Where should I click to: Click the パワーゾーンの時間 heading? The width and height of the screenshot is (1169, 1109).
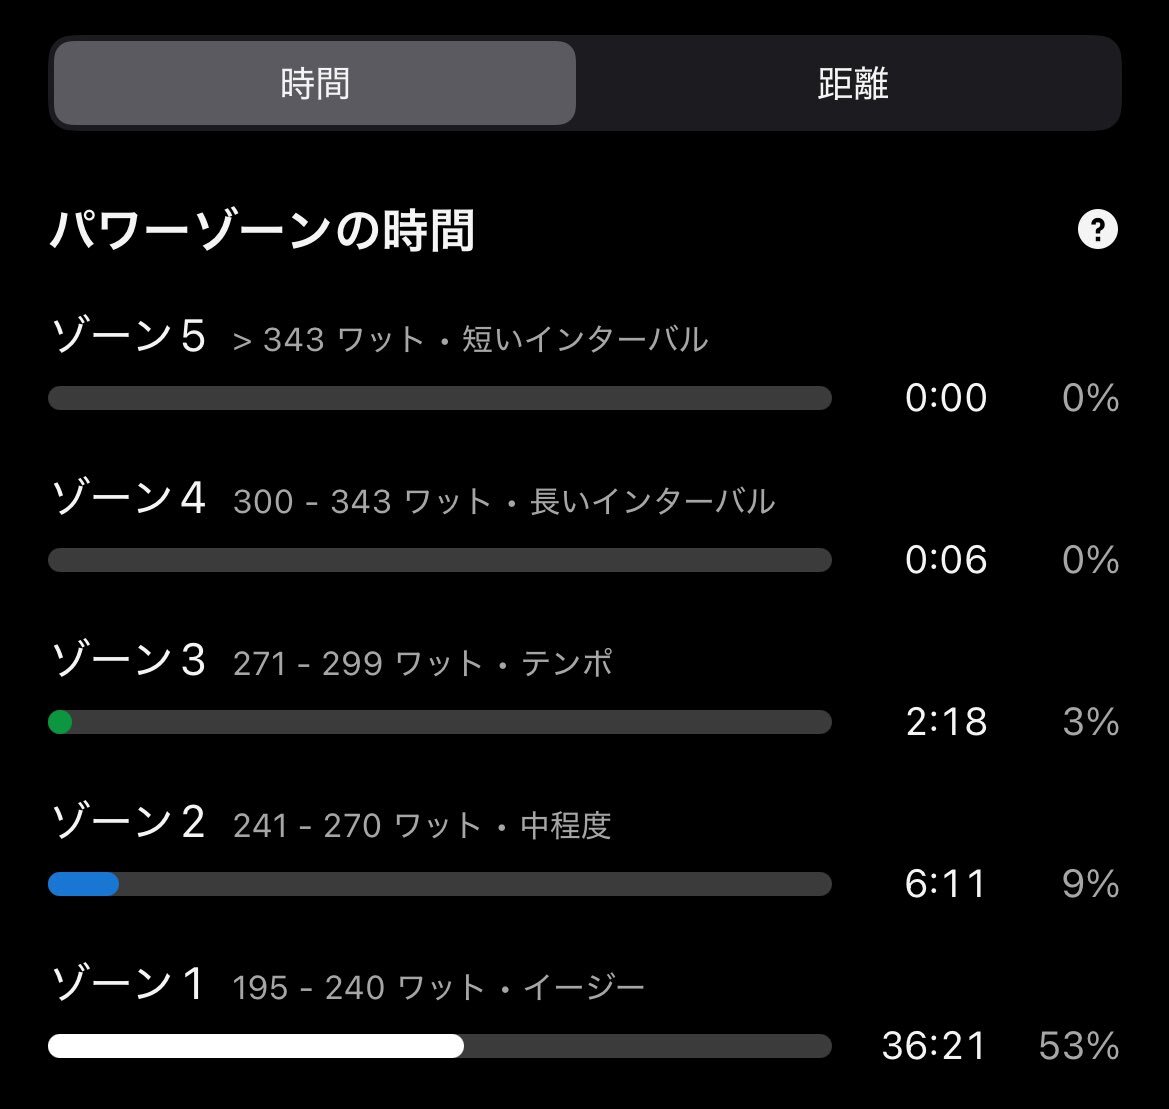pos(262,232)
